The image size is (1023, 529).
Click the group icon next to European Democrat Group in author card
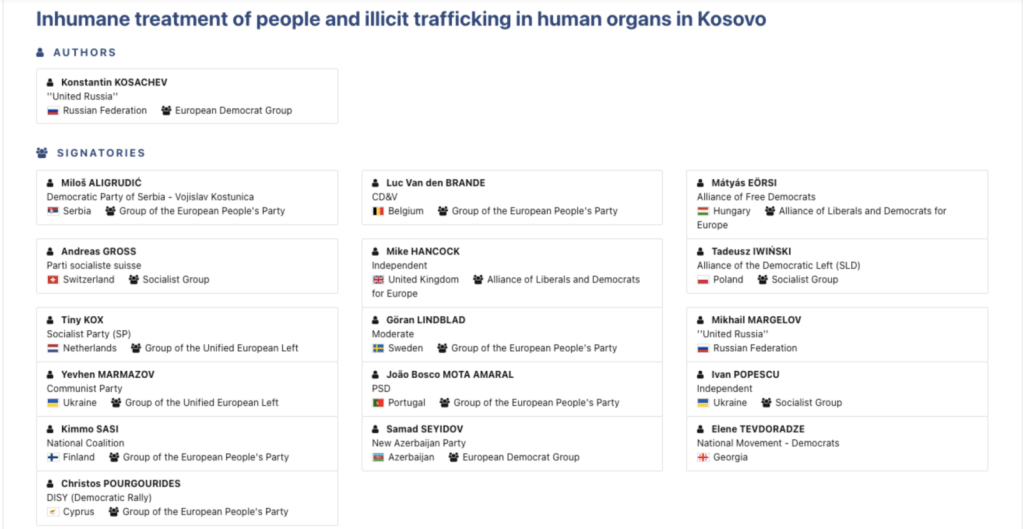click(x=166, y=111)
